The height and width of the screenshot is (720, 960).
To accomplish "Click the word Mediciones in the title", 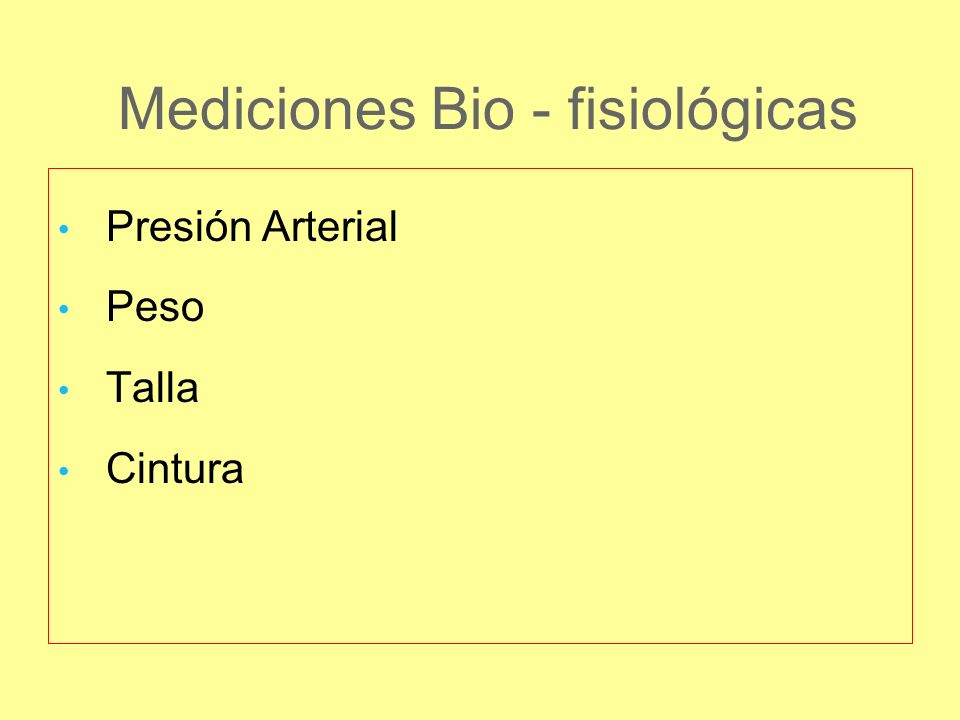I will (x=268, y=109).
